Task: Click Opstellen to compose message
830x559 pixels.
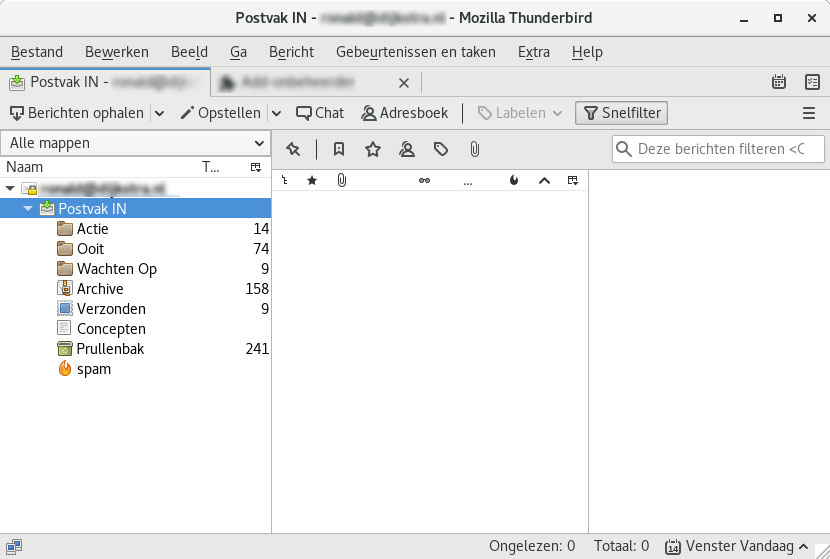Action: click(221, 113)
